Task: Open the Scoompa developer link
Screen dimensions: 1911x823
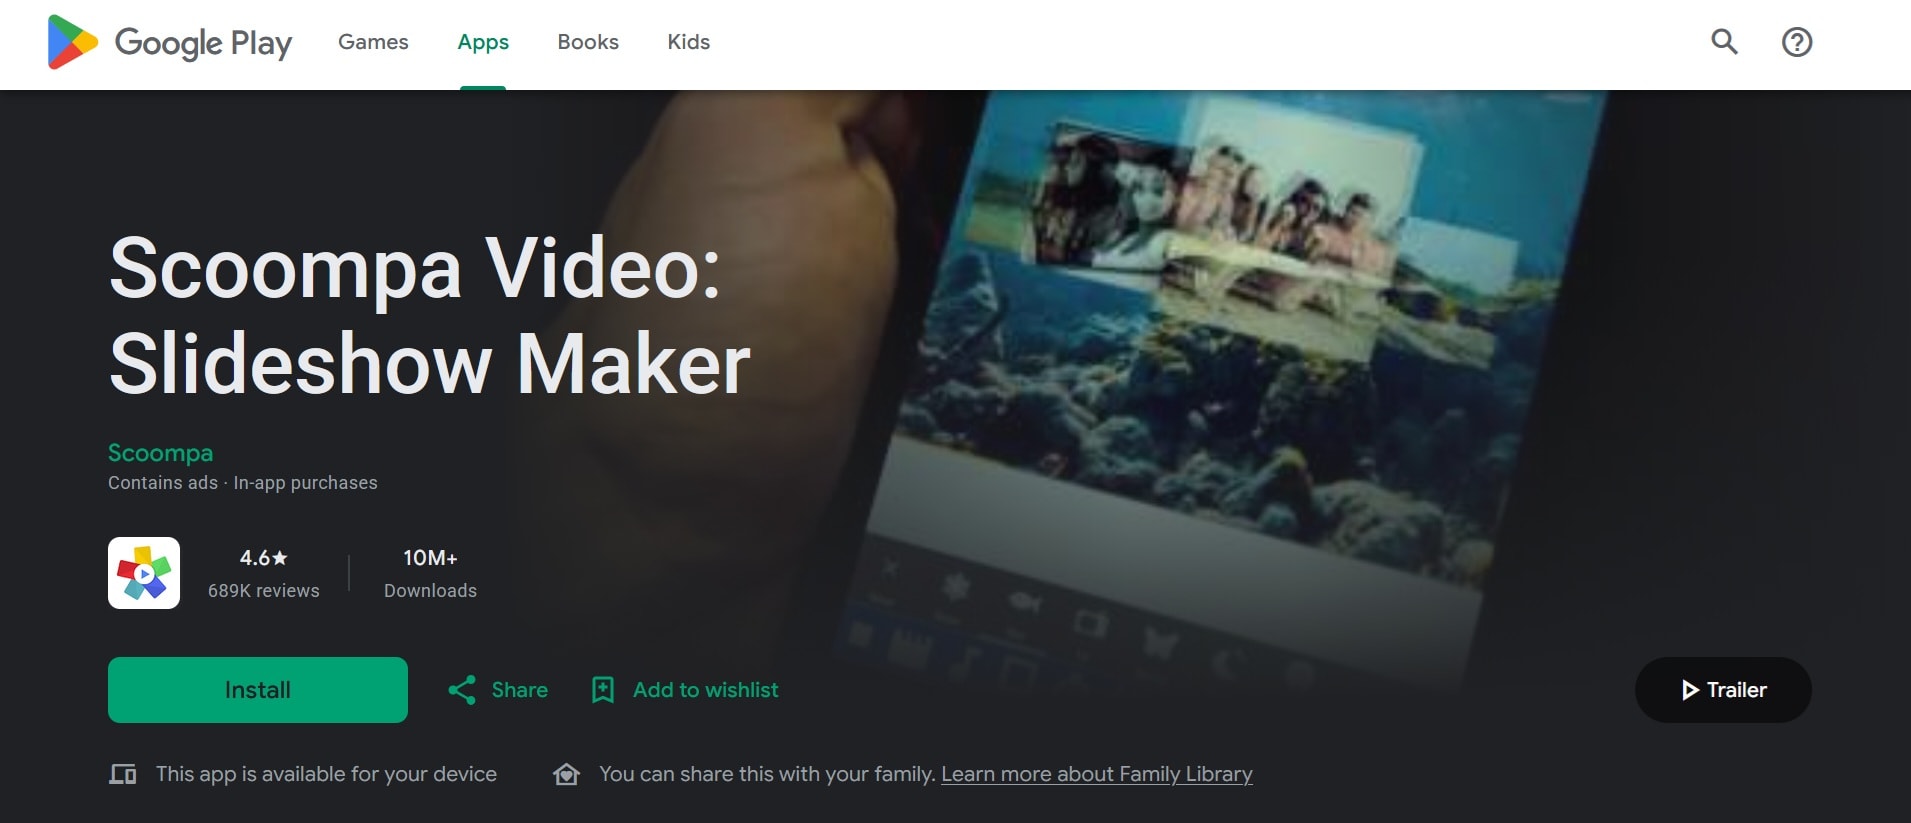Action: coord(160,453)
